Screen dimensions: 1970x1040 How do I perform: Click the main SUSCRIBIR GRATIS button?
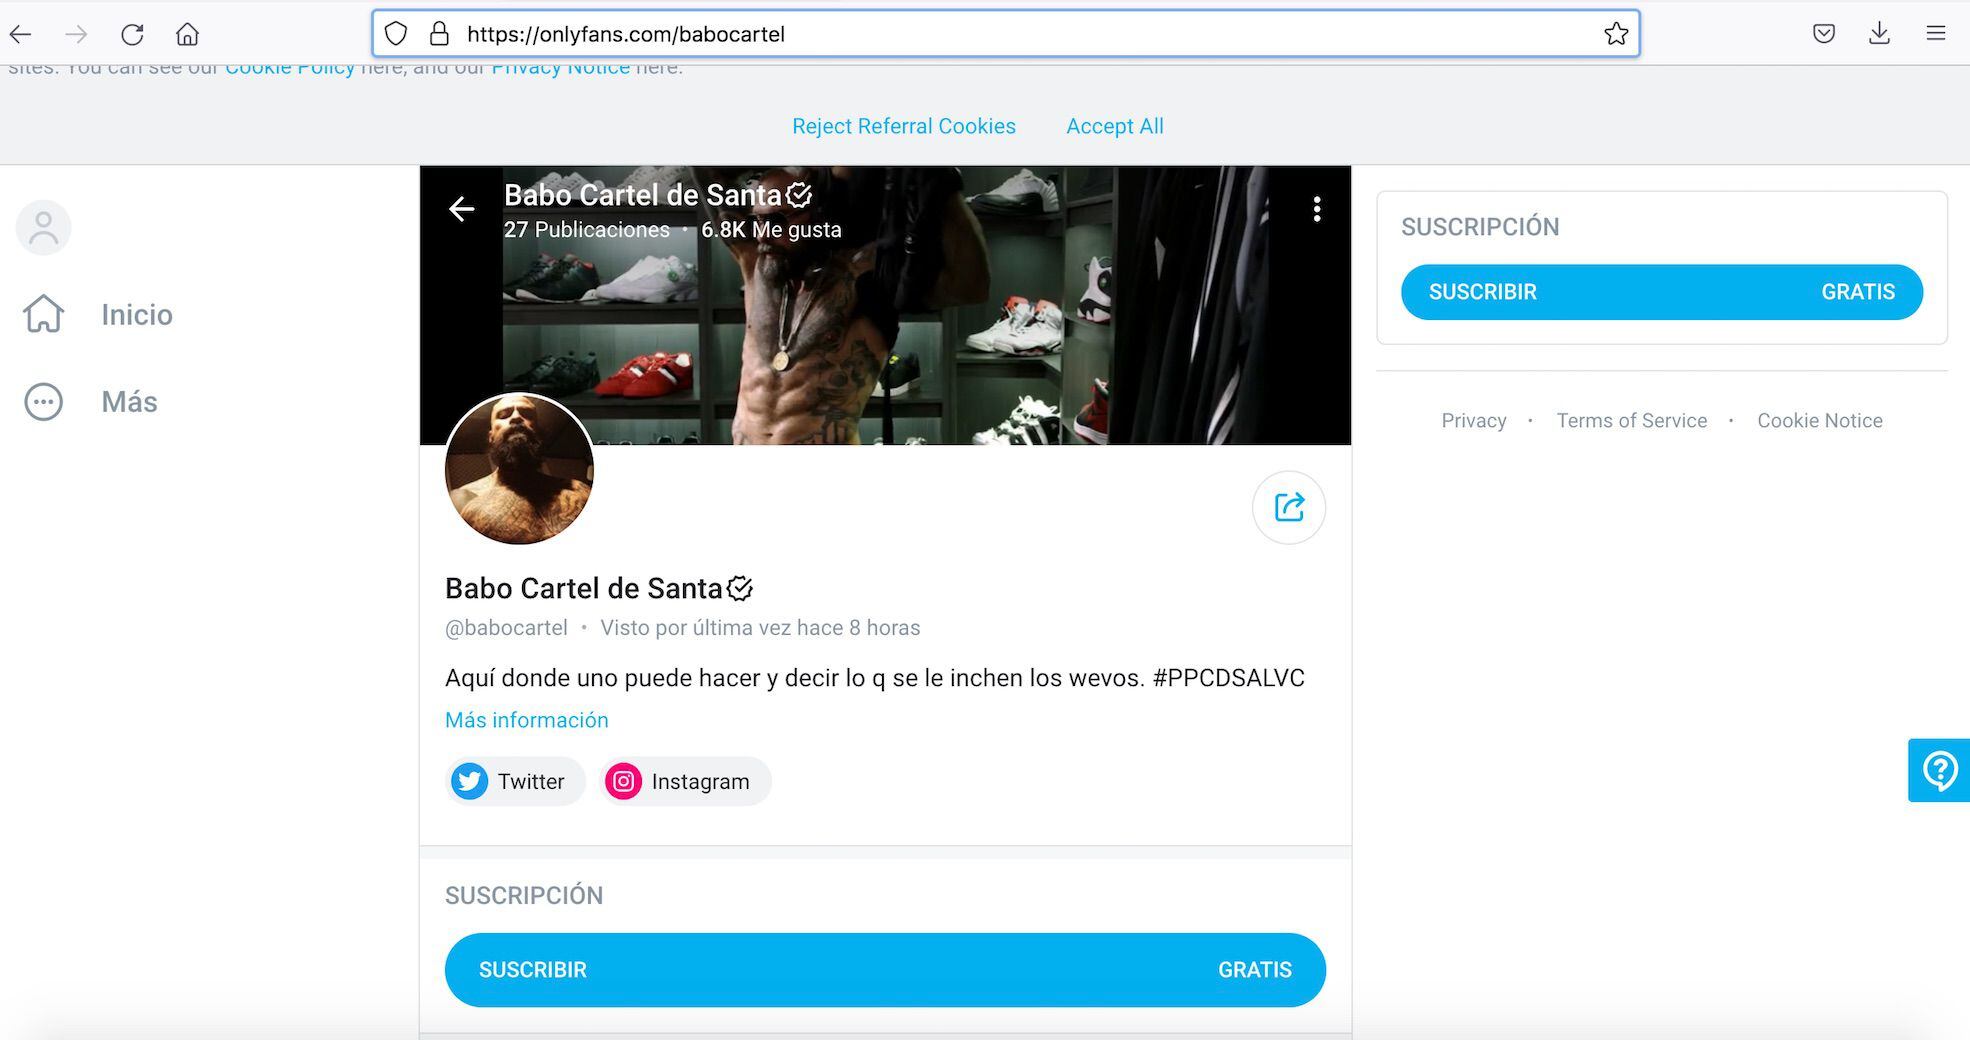point(885,970)
